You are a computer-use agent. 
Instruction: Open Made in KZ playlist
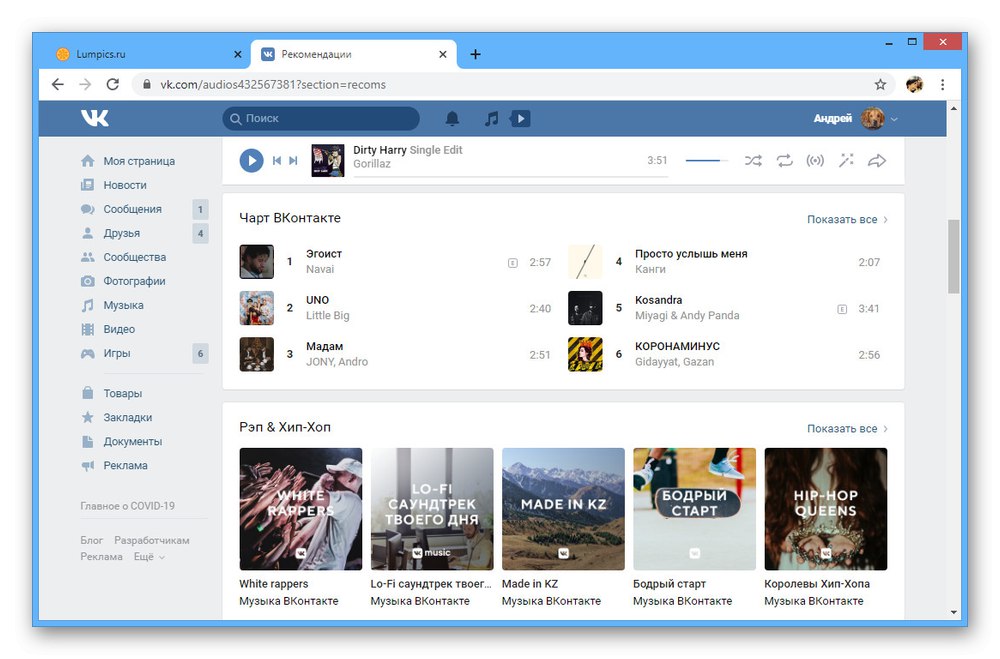[x=563, y=509]
